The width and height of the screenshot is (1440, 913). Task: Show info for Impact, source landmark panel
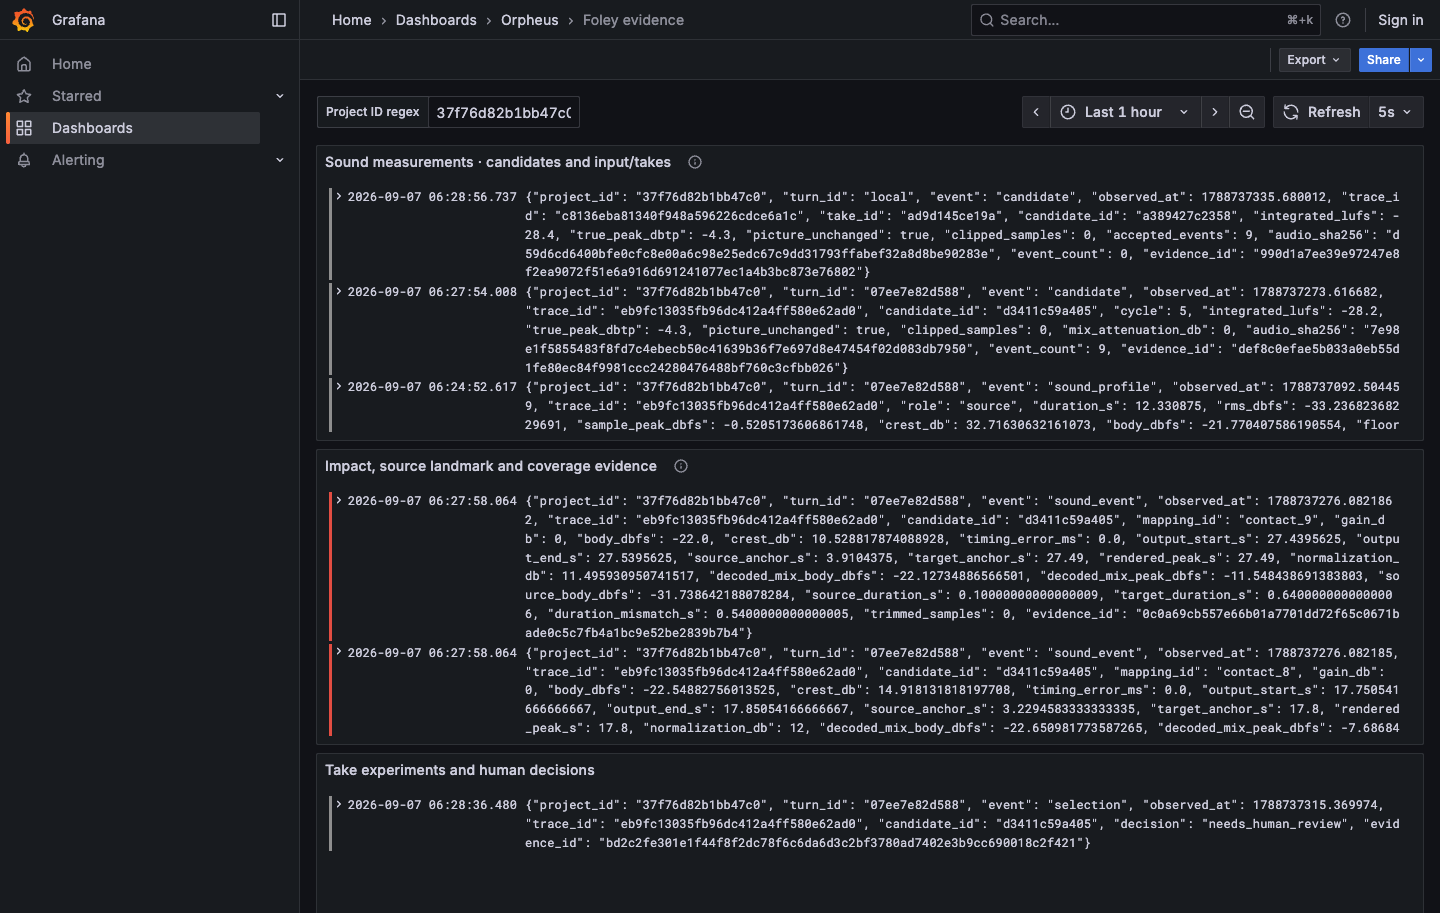point(681,466)
